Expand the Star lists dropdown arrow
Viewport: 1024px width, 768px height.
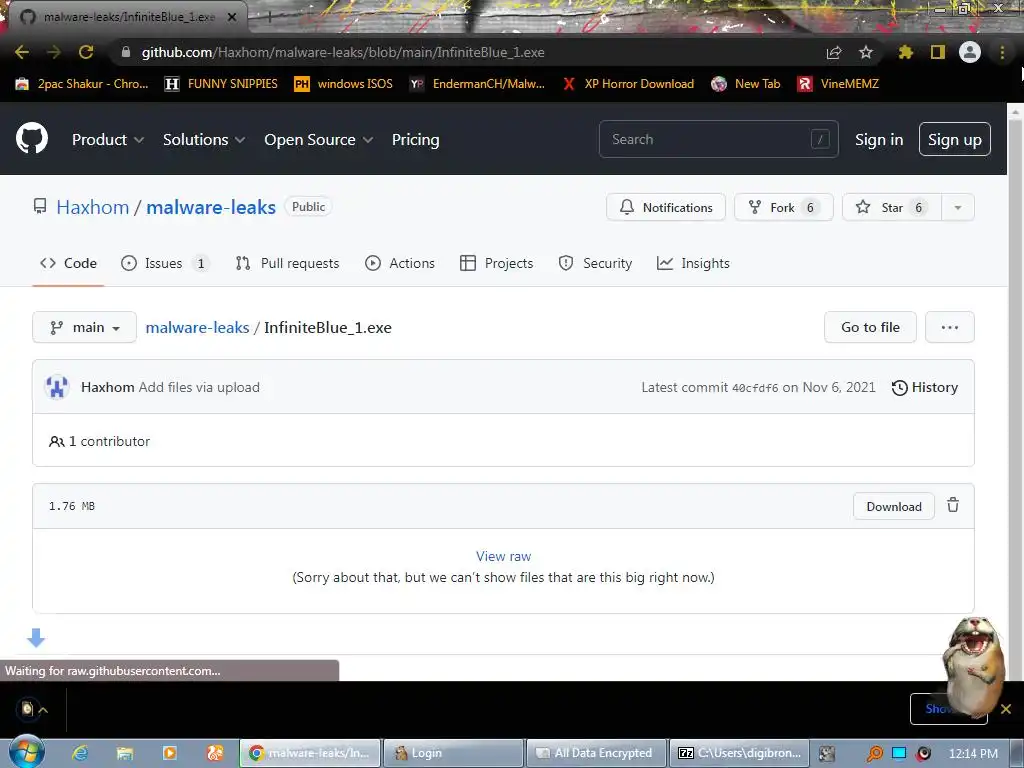click(x=957, y=208)
